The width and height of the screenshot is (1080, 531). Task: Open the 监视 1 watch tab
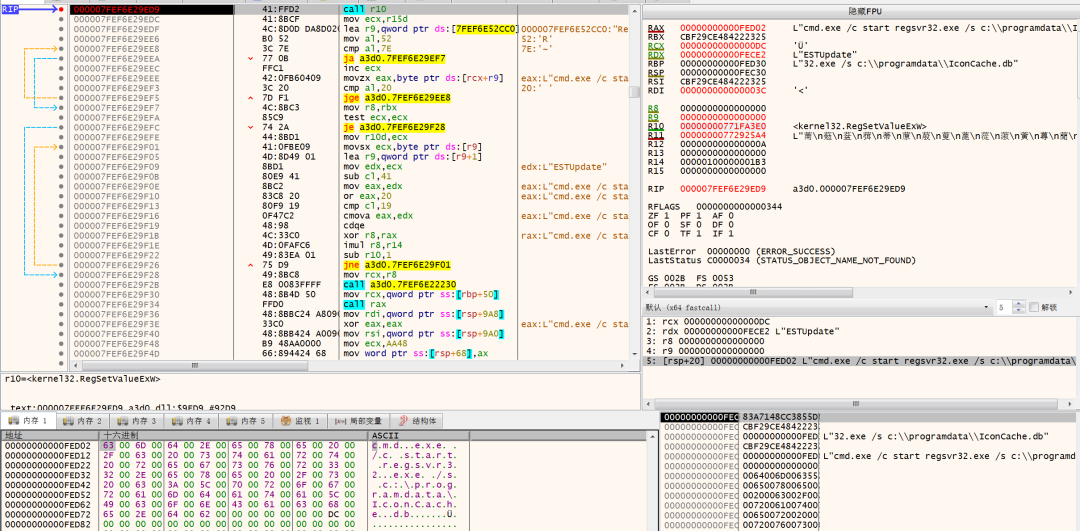pos(301,421)
